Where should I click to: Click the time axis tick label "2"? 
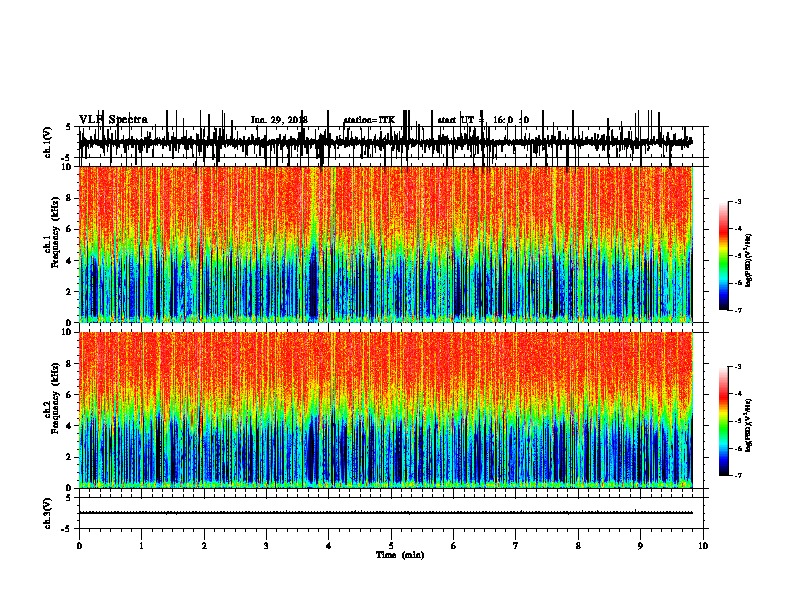click(204, 546)
